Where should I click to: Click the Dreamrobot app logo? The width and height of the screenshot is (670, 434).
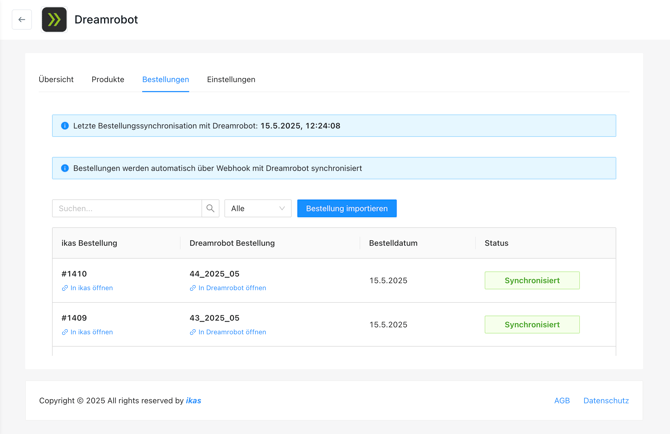pyautogui.click(x=54, y=20)
